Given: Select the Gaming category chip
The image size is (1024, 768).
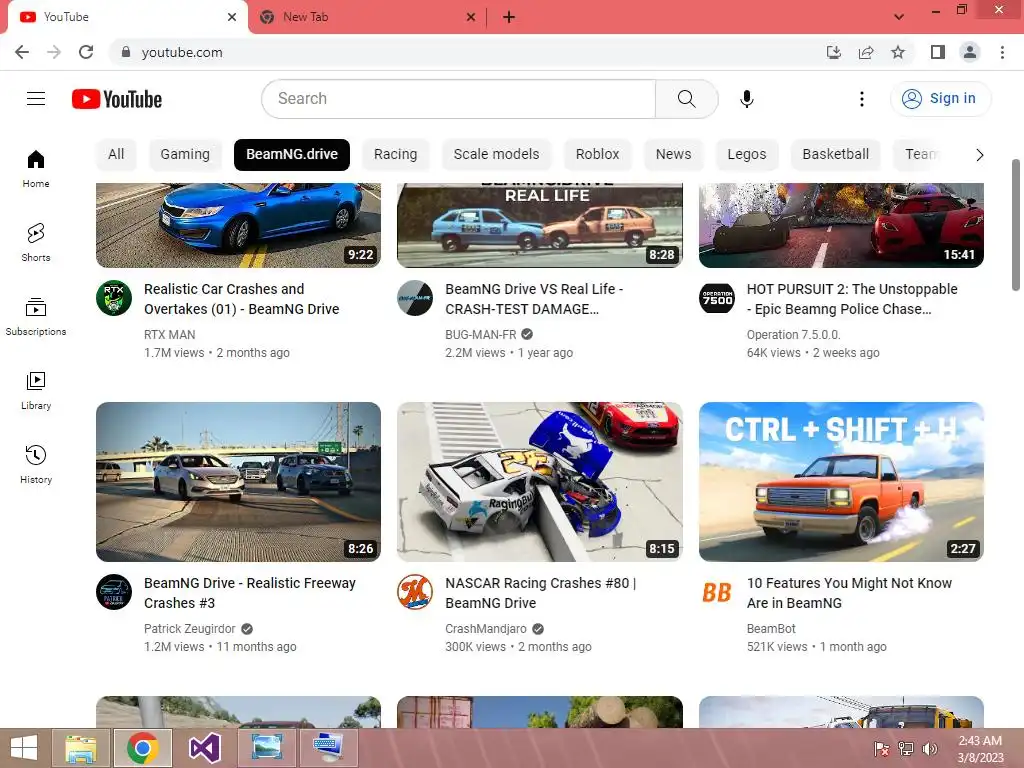Looking at the screenshot, I should (185, 155).
